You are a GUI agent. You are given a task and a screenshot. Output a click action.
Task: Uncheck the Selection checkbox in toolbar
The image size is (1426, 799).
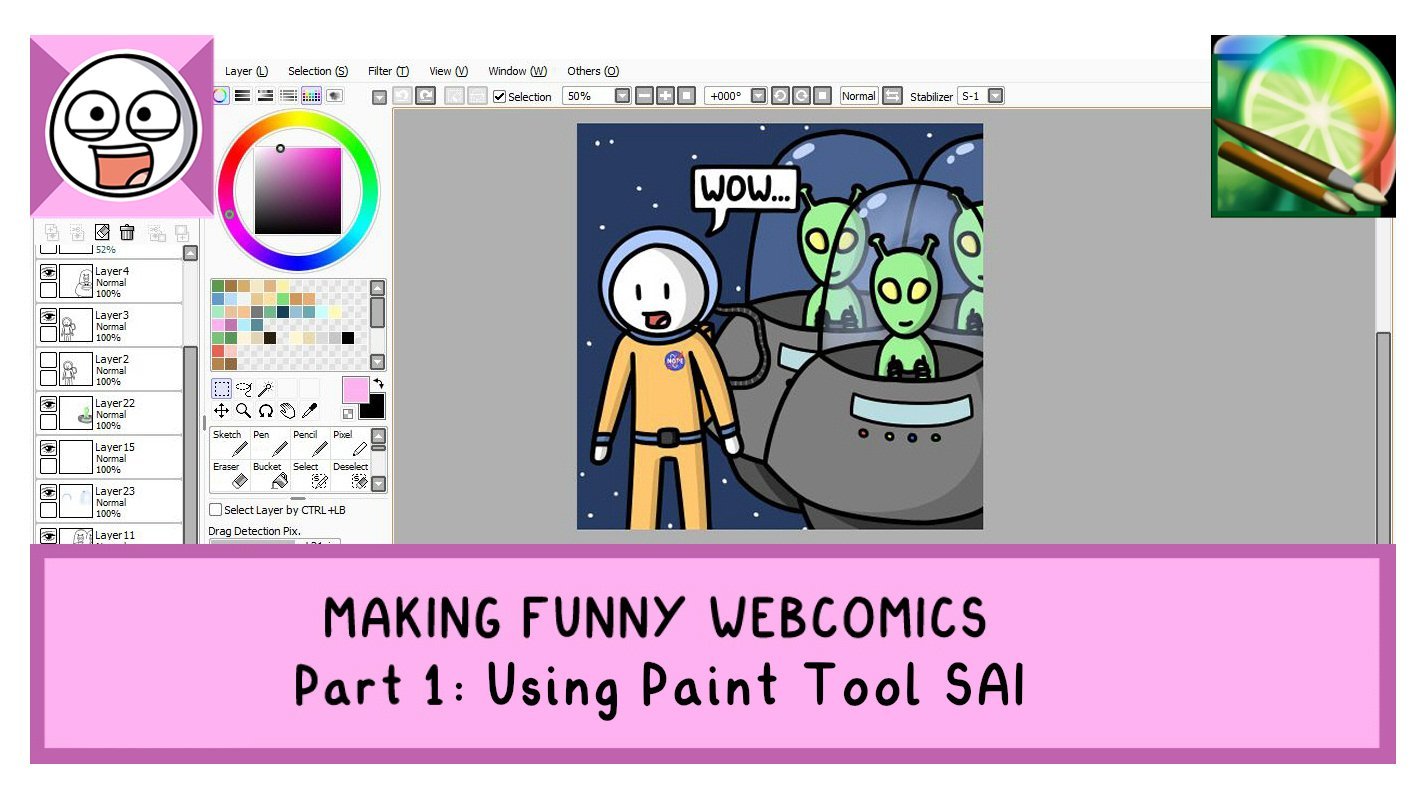pos(500,97)
